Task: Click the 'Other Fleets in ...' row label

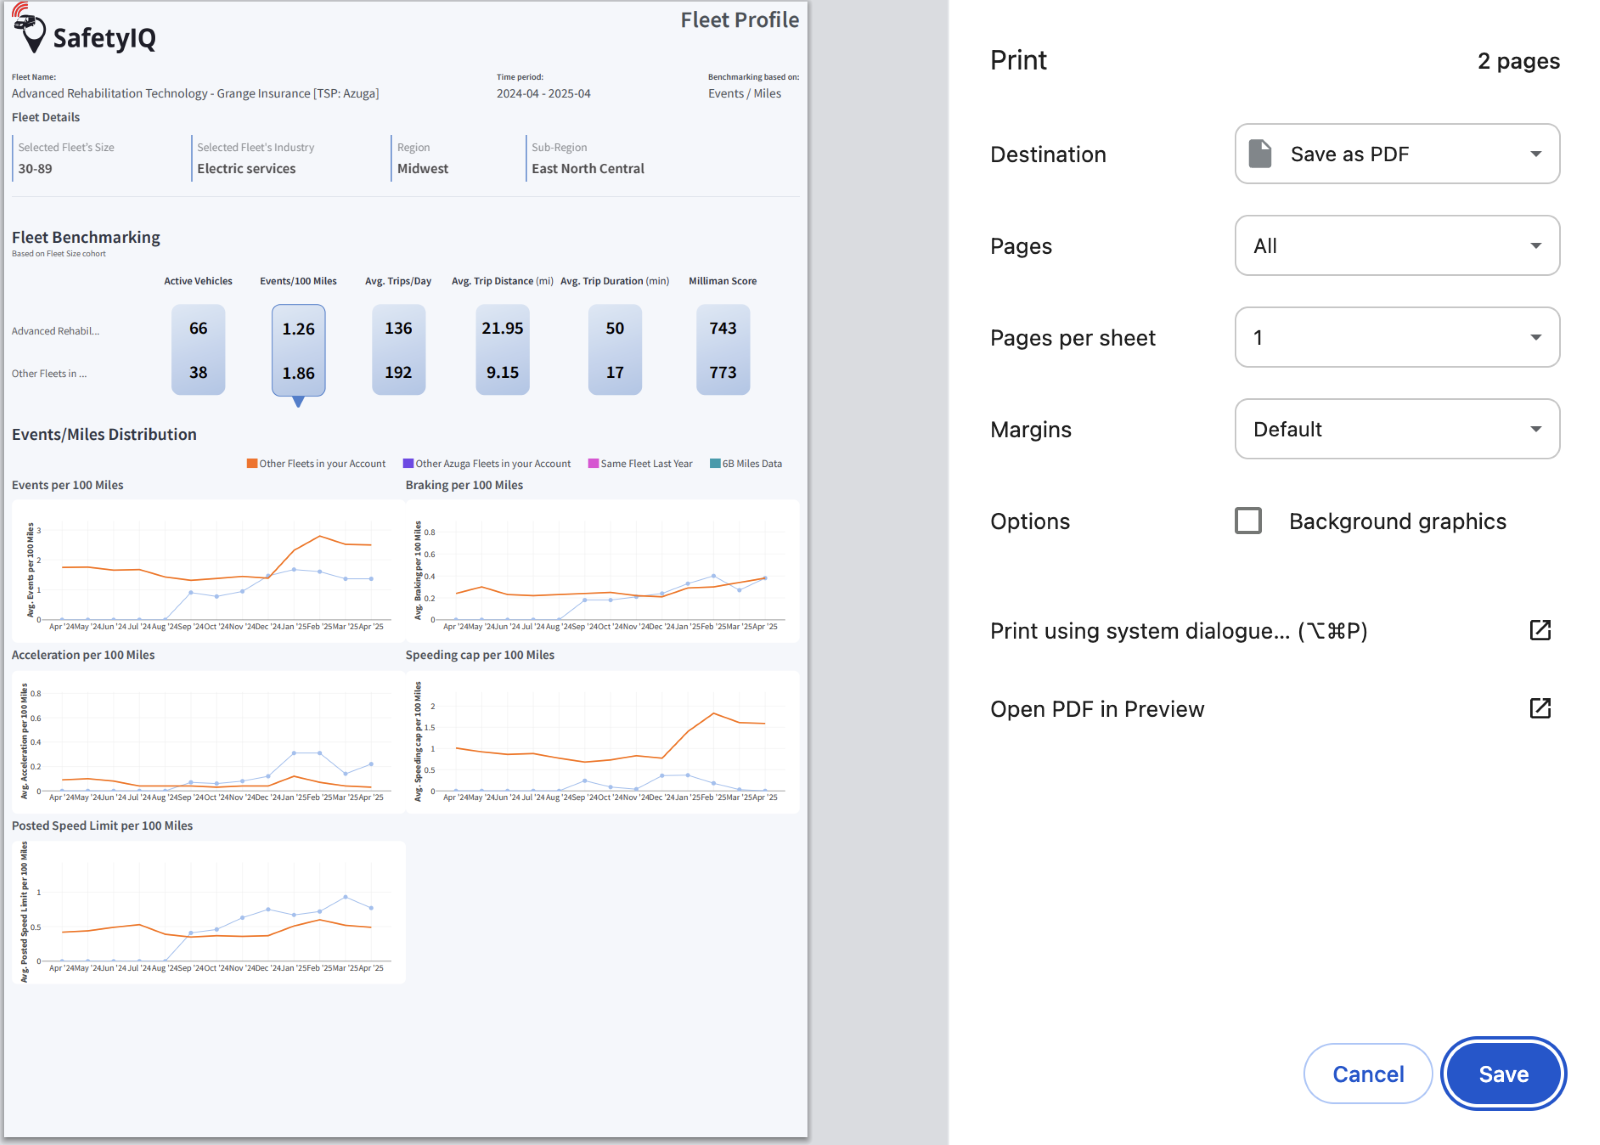Action: click(x=49, y=374)
